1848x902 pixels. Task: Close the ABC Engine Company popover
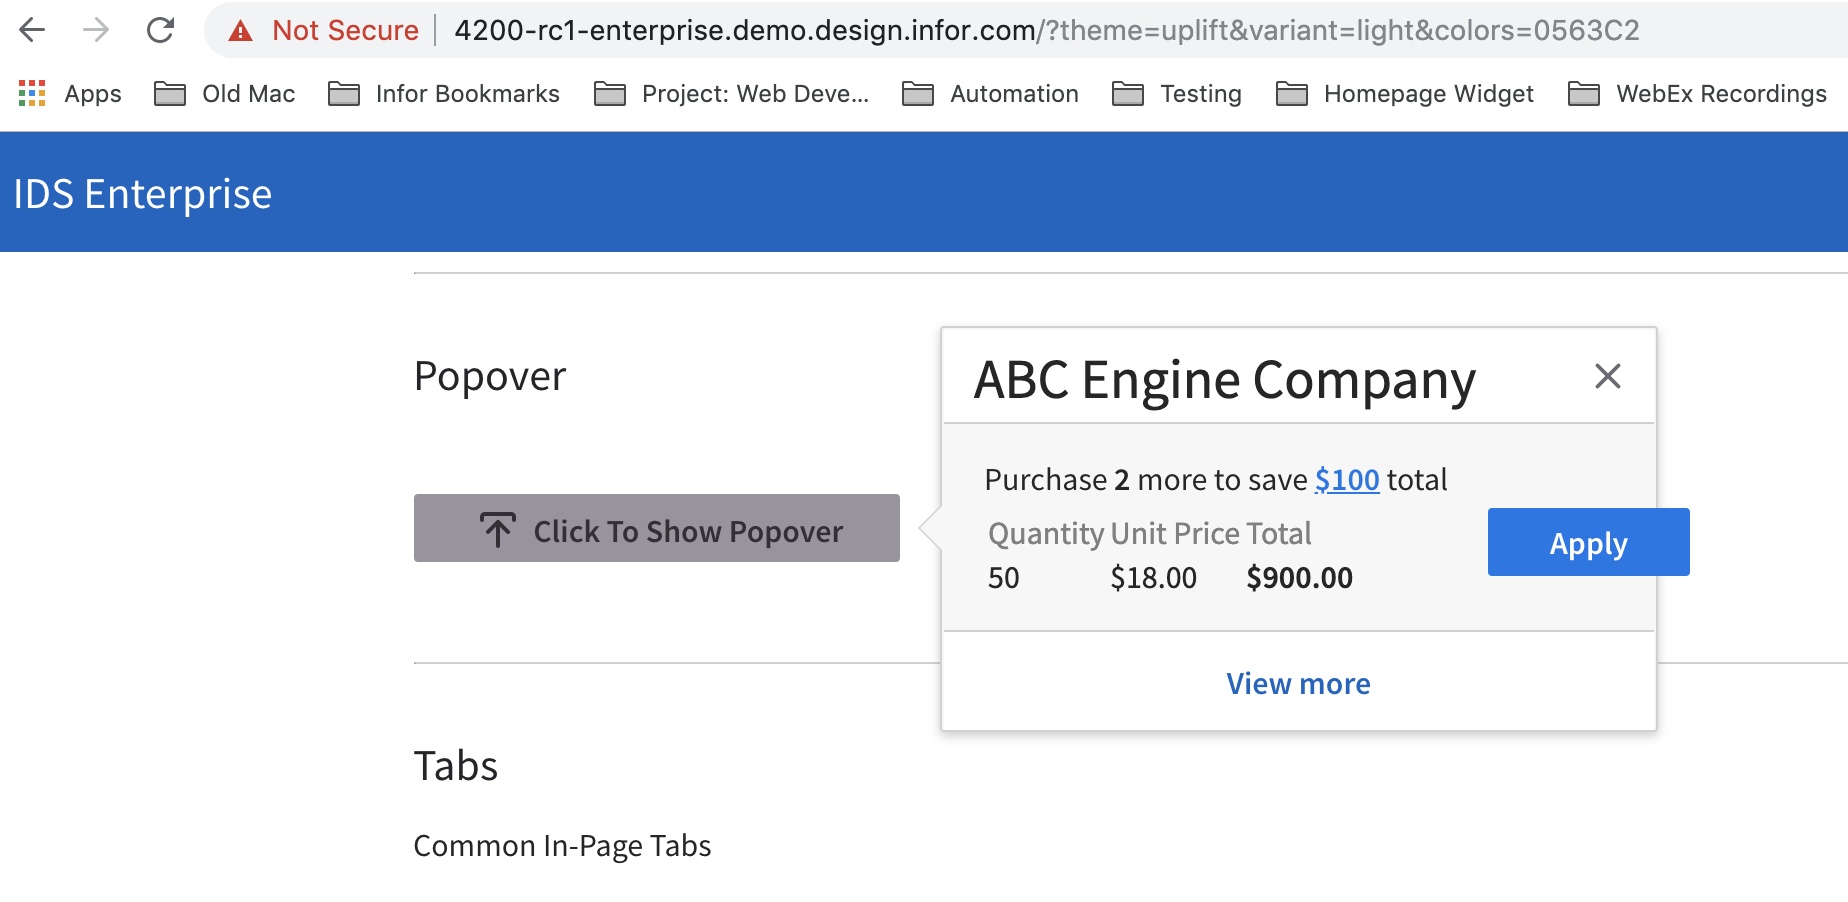coord(1607,376)
